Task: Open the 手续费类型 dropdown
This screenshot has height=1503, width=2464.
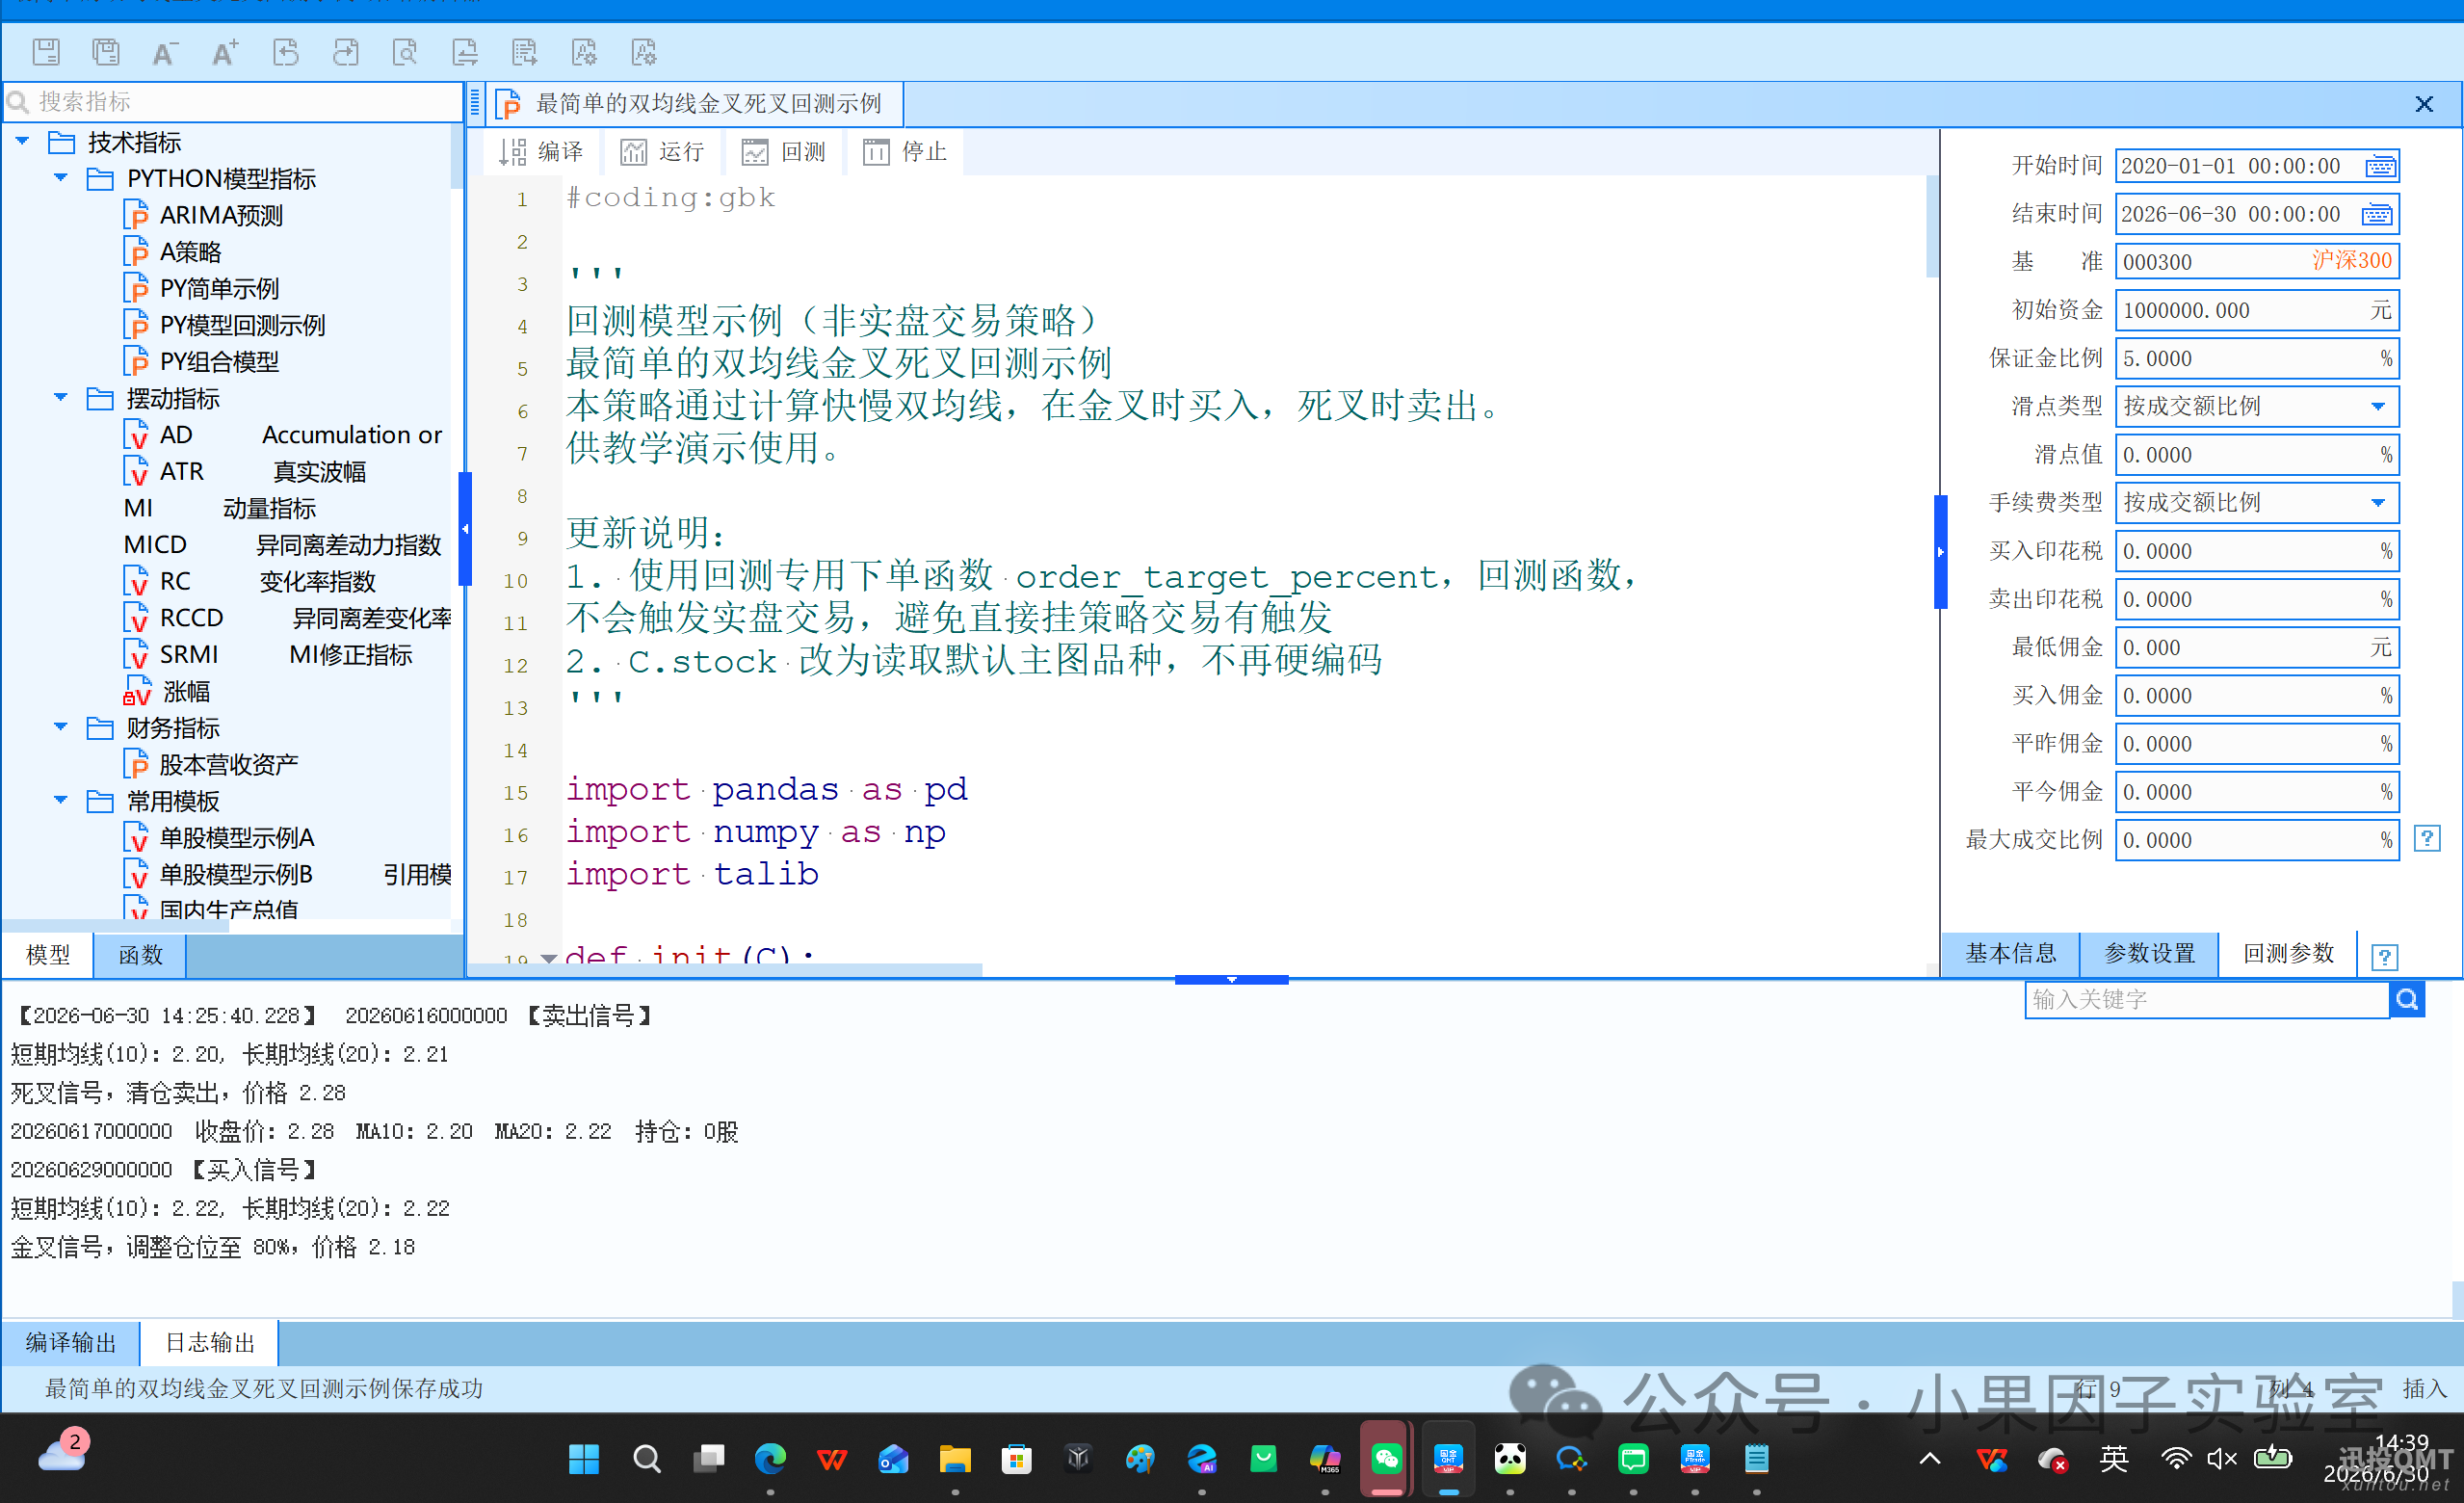Action: (x=2378, y=503)
